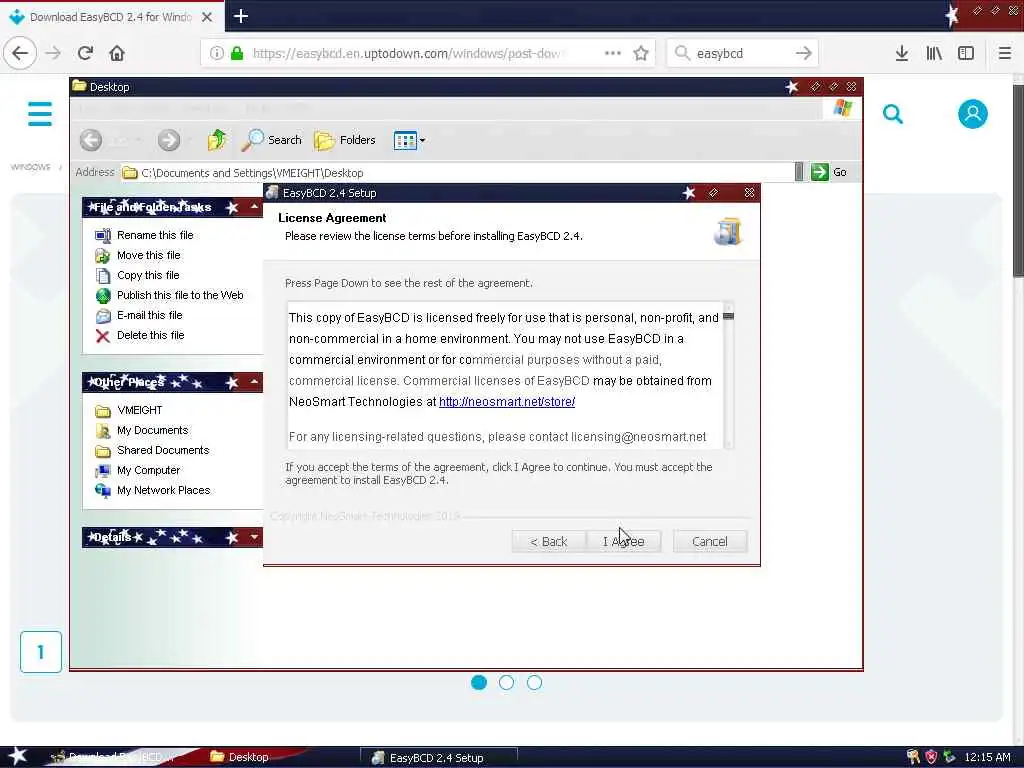Open page actions three-dot menu
The width and height of the screenshot is (1024, 768).
click(x=613, y=53)
